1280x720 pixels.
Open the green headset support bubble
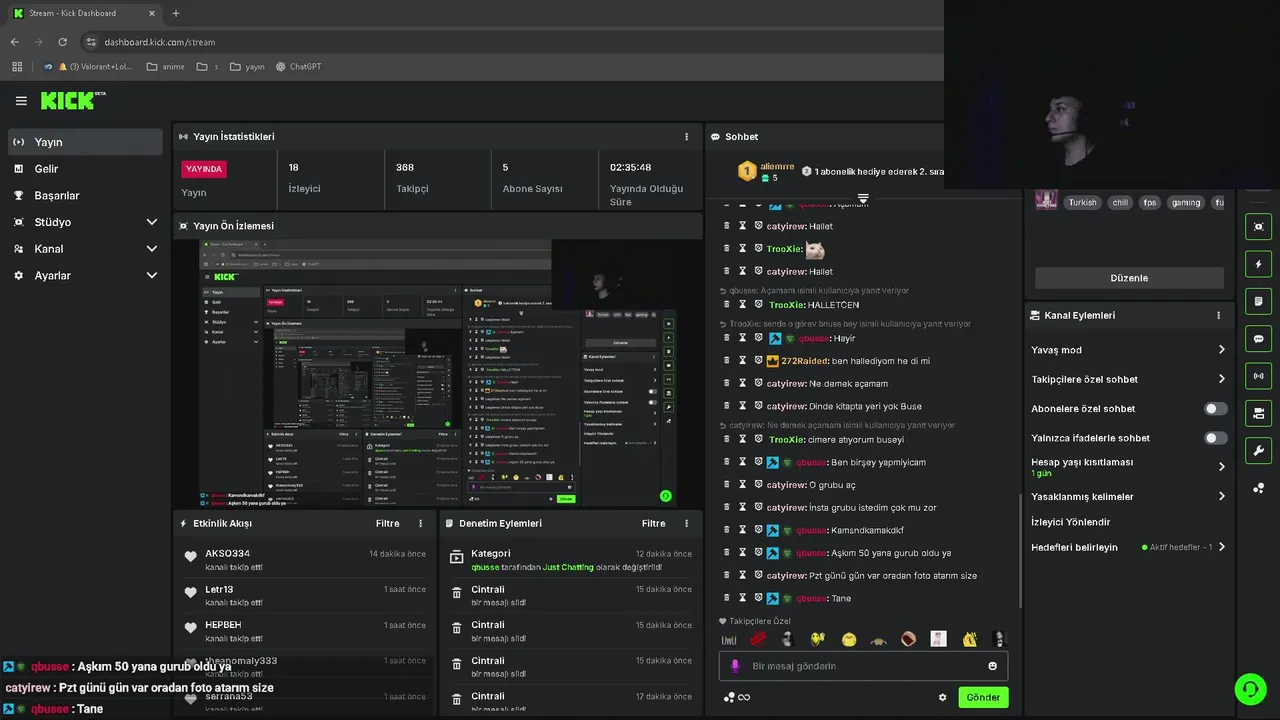[x=1250, y=689]
